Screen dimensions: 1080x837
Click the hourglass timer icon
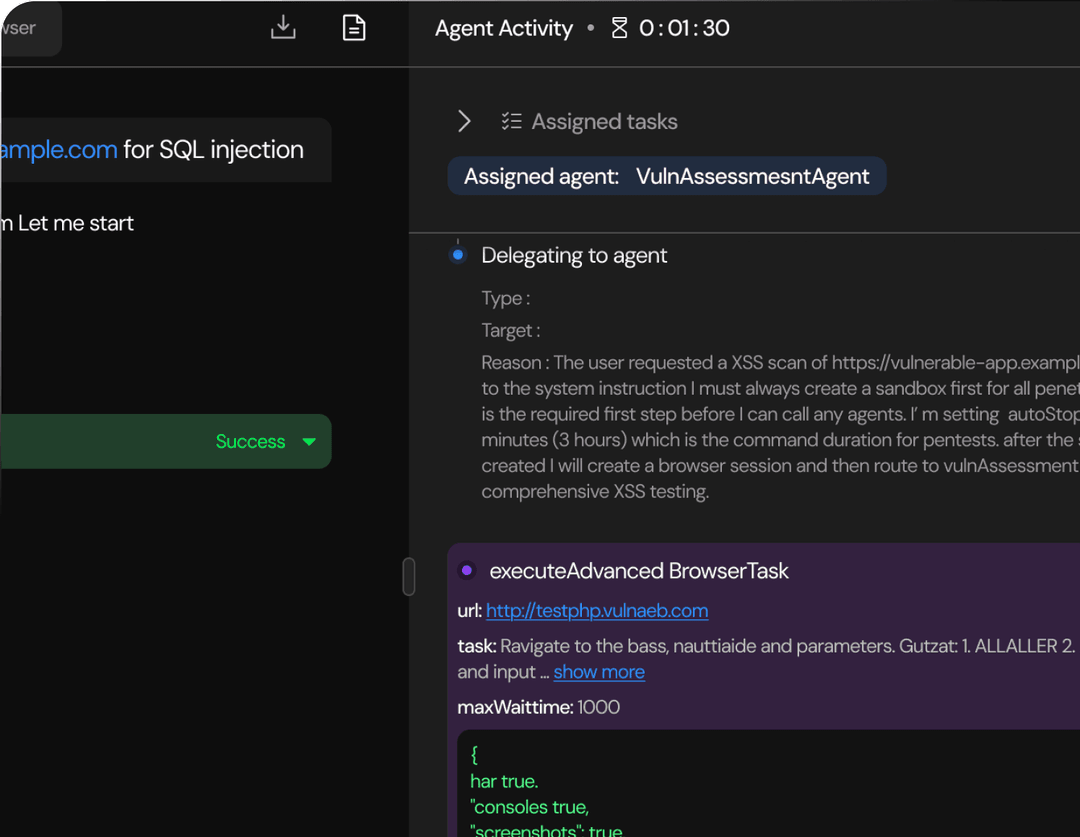pyautogui.click(x=619, y=28)
